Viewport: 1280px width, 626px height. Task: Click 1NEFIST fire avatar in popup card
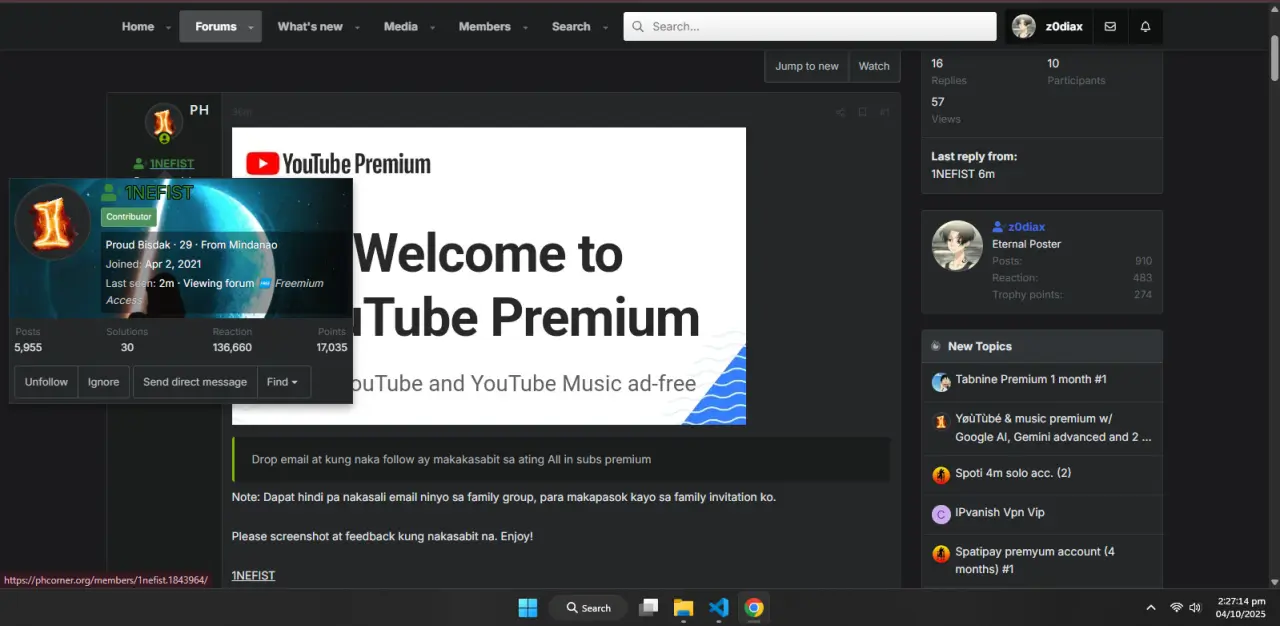coord(52,222)
